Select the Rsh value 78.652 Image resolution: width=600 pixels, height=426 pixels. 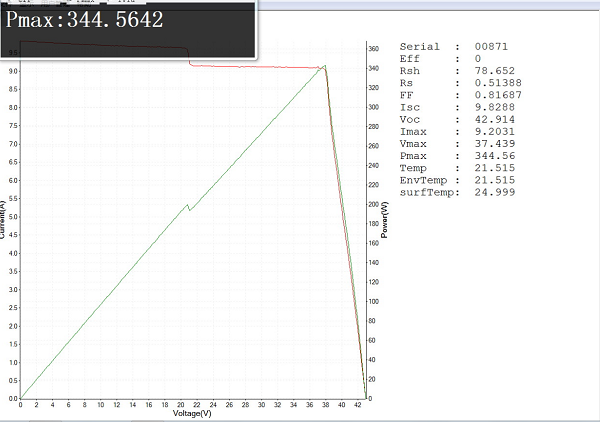pyautogui.click(x=495, y=71)
